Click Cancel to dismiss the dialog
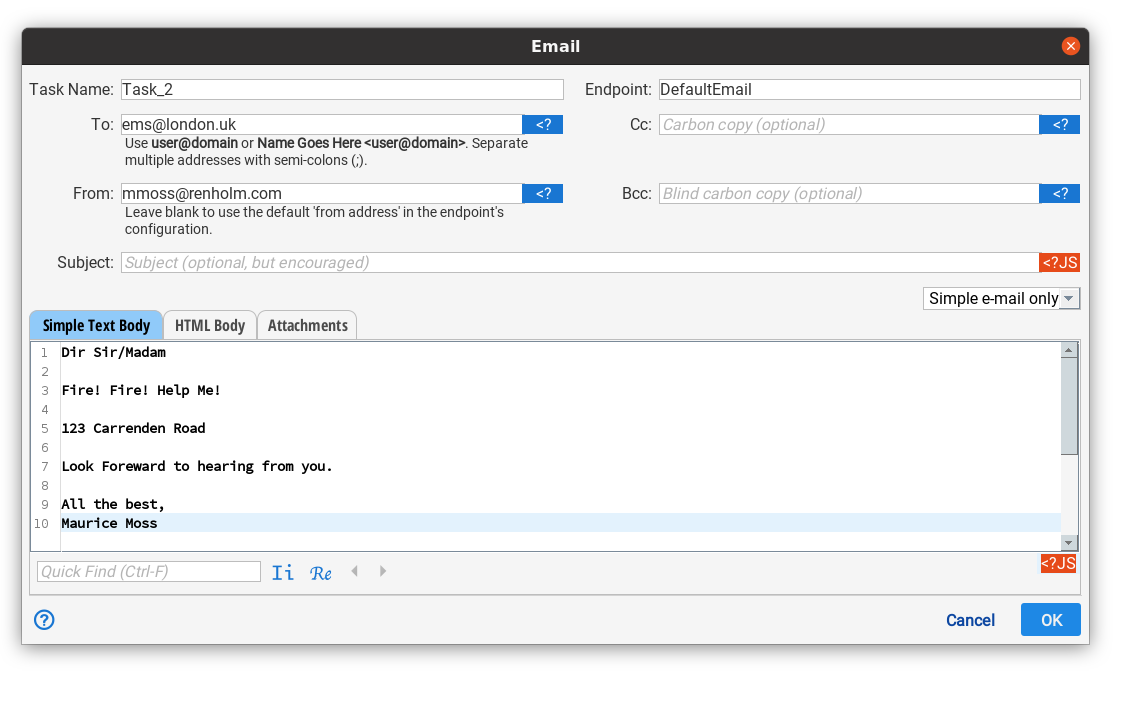Screen dimensions: 1138x711 point(970,620)
